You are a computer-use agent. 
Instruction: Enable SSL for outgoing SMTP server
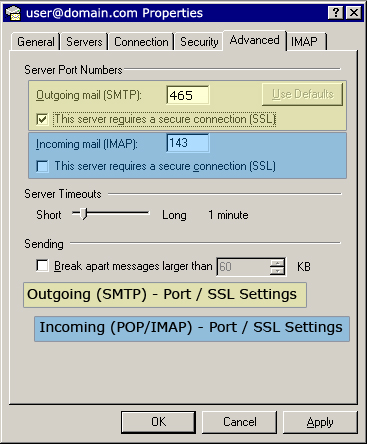tap(42, 119)
